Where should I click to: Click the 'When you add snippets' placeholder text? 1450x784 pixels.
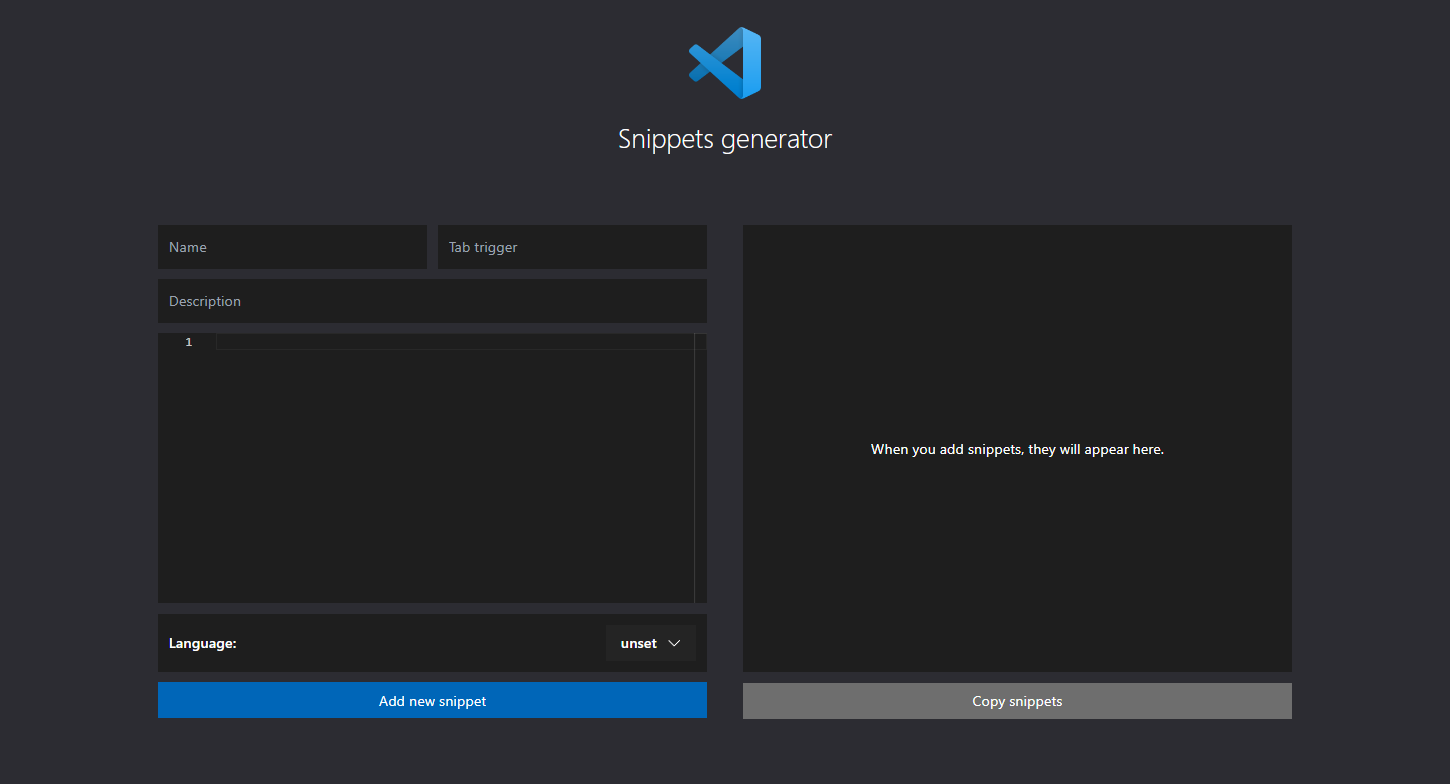click(x=1017, y=449)
